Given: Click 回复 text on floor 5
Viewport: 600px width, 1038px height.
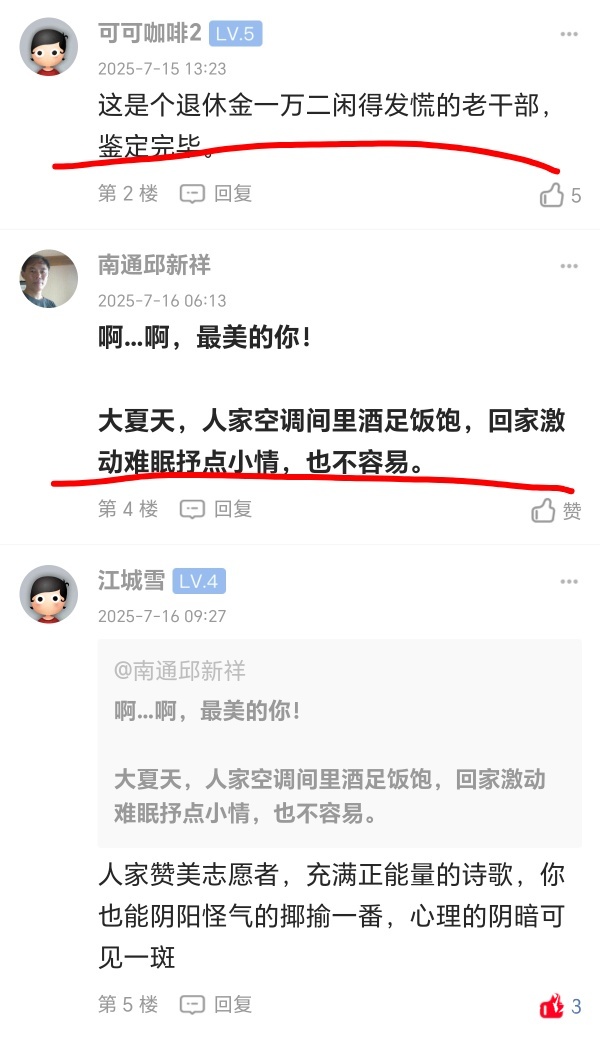Looking at the screenshot, I should (233, 1005).
